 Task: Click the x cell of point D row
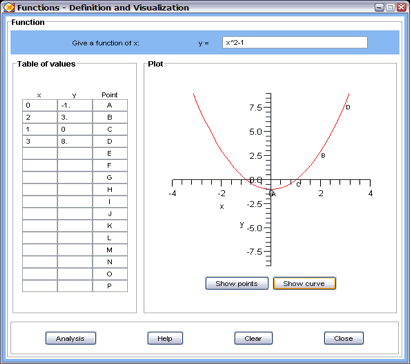point(40,141)
